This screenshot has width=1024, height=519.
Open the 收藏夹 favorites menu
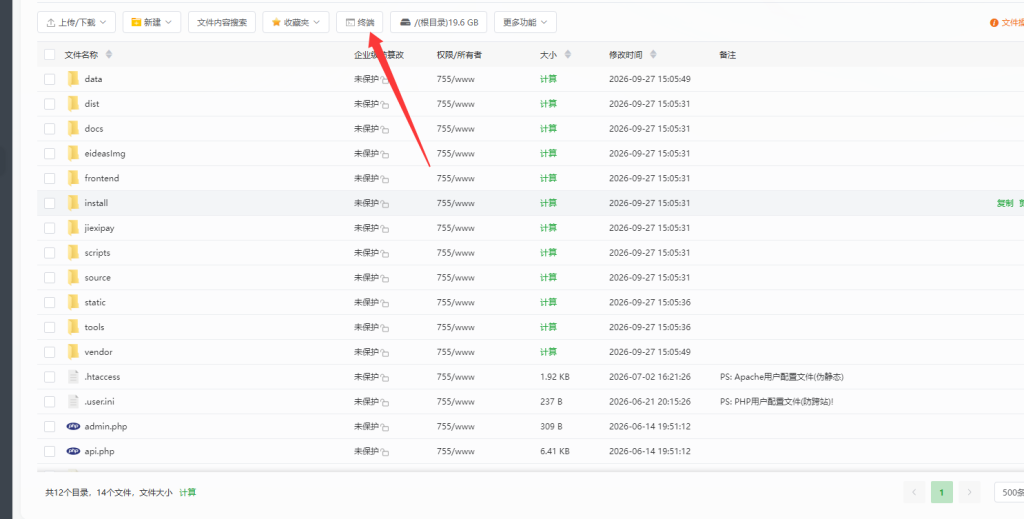click(296, 22)
